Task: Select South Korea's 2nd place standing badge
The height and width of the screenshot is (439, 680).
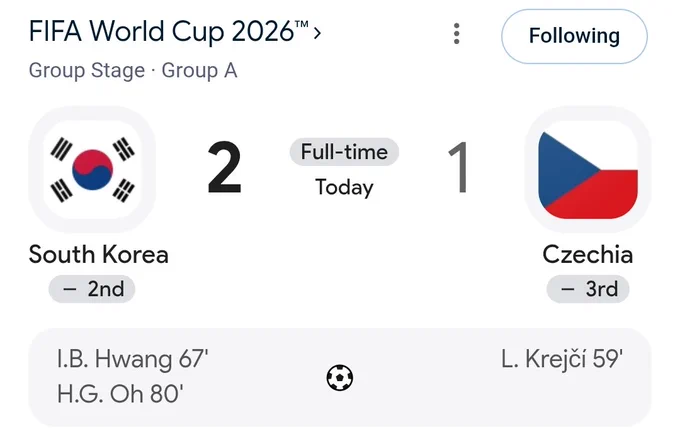Action: coord(92,289)
